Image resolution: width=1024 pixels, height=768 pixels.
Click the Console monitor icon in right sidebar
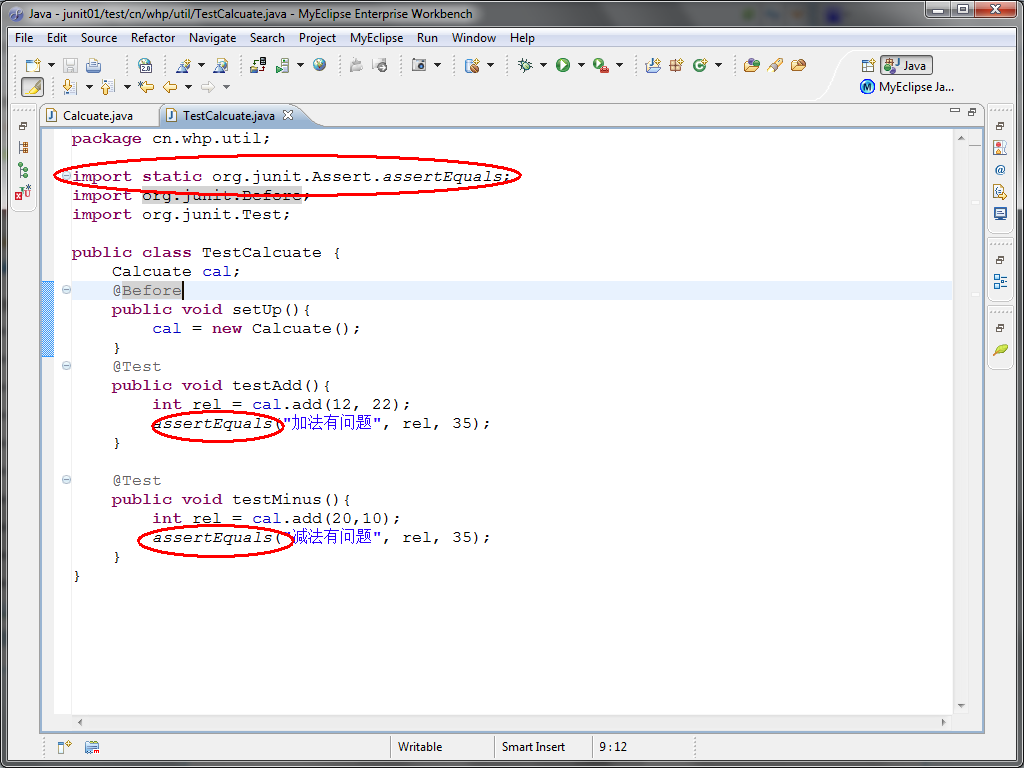pos(1000,214)
